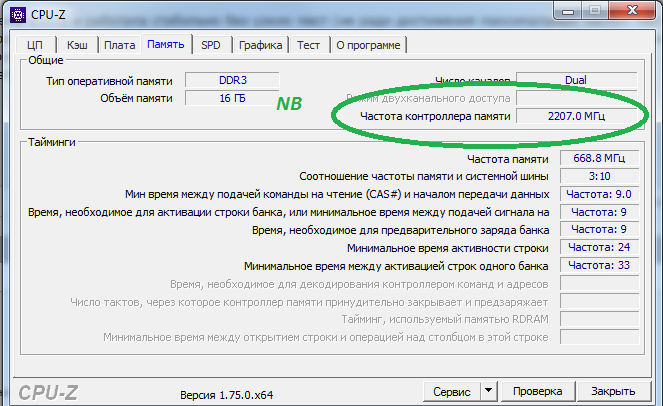Open the ЦП tab
Image resolution: width=663 pixels, height=406 pixels.
pos(36,45)
